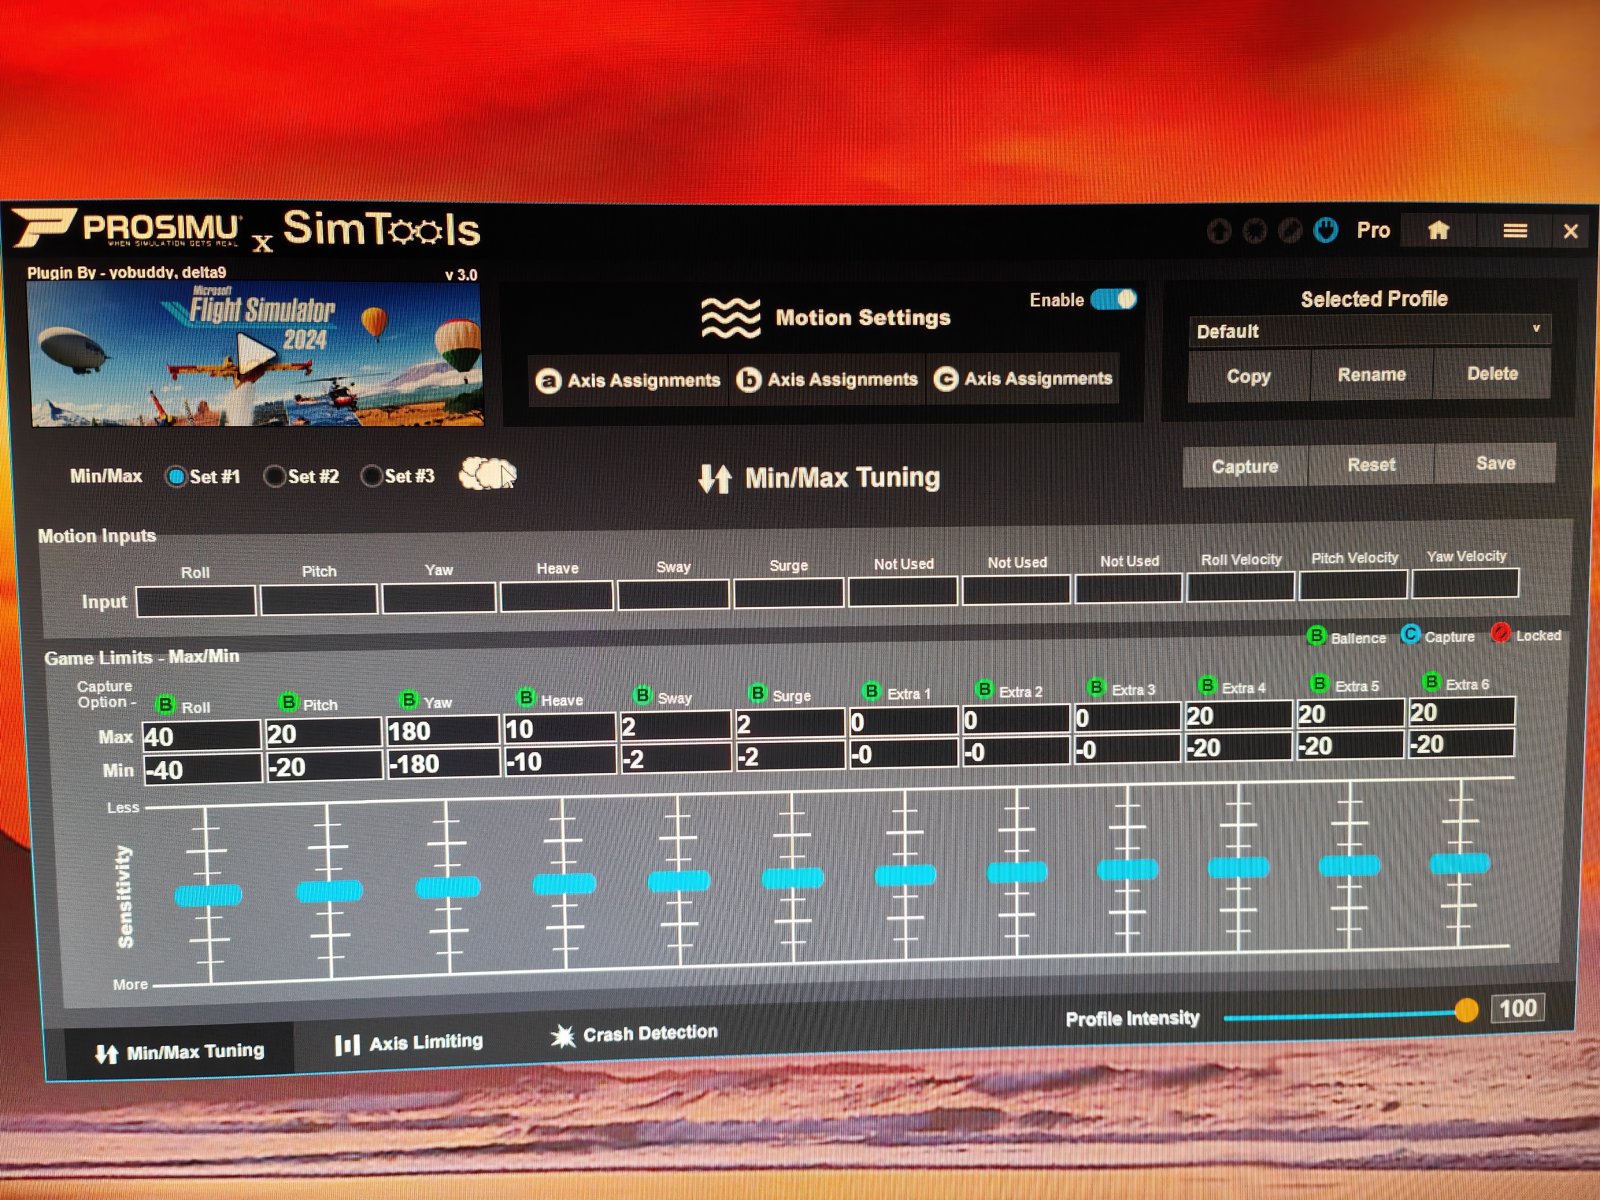Click the green B icon for Extra 6
Screen dimensions: 1600x1200
point(1432,681)
